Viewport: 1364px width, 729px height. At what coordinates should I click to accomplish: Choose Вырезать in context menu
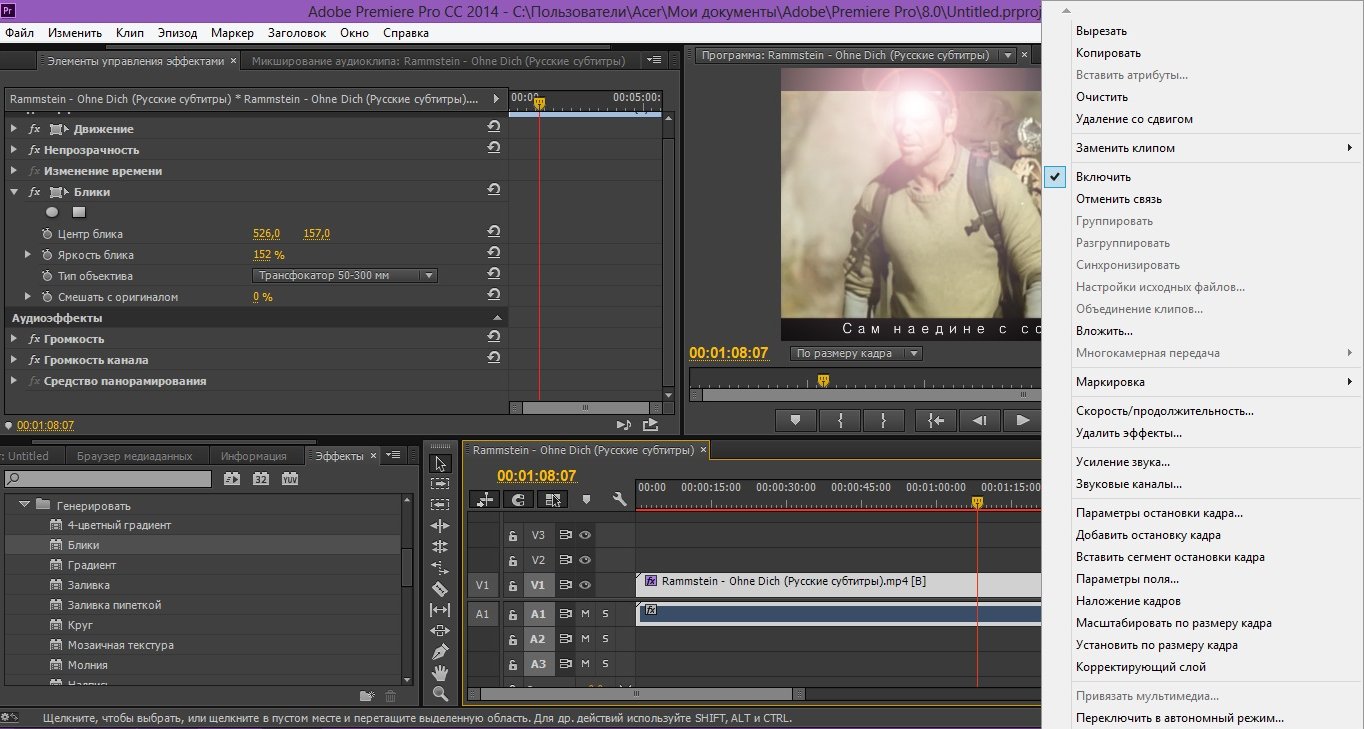coord(1101,31)
